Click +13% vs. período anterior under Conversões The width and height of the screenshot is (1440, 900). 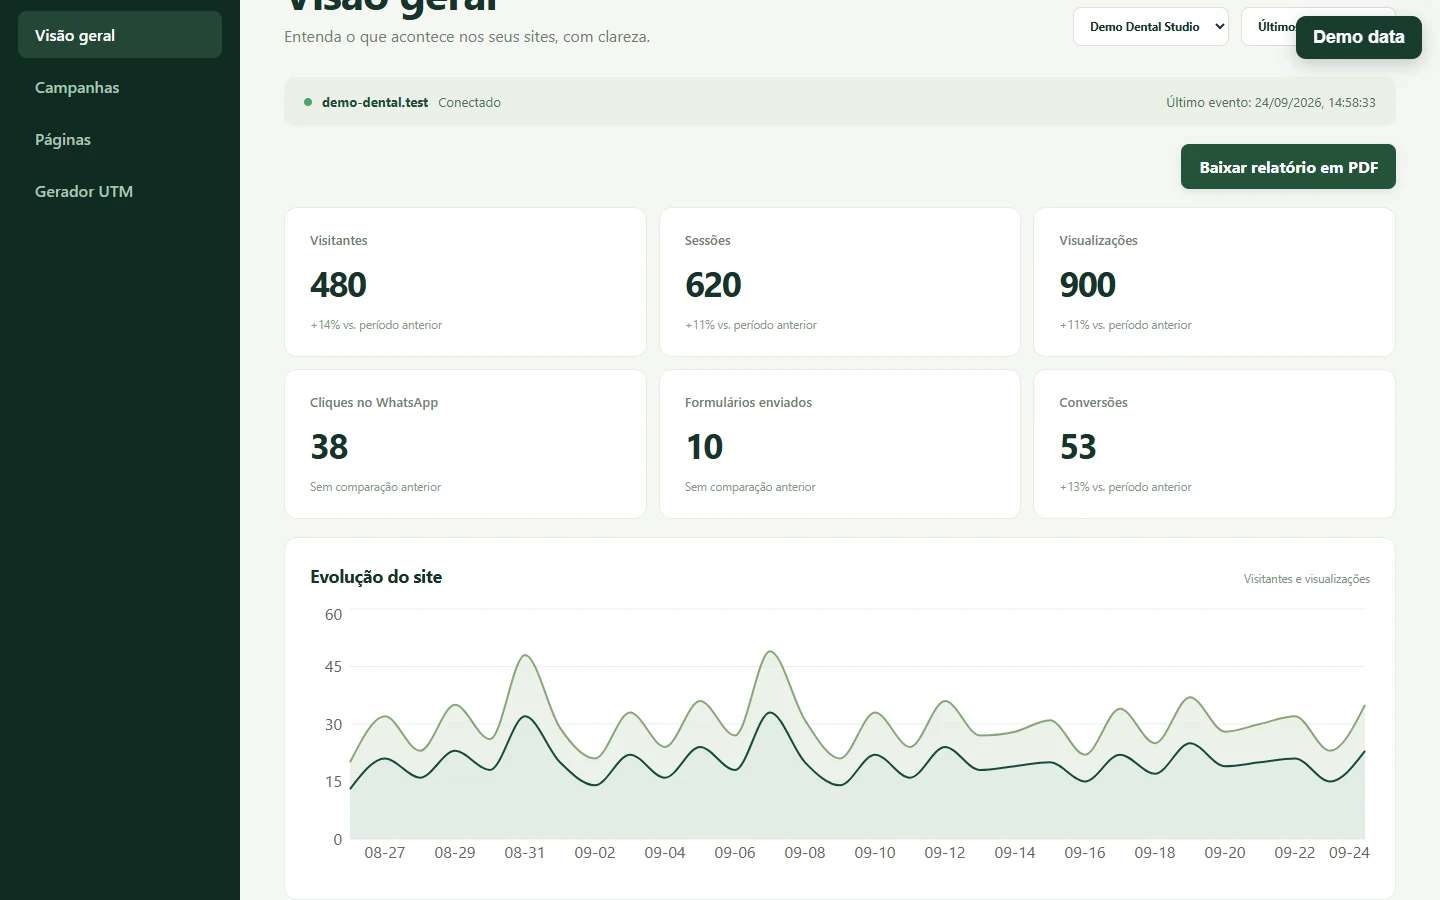1126,487
